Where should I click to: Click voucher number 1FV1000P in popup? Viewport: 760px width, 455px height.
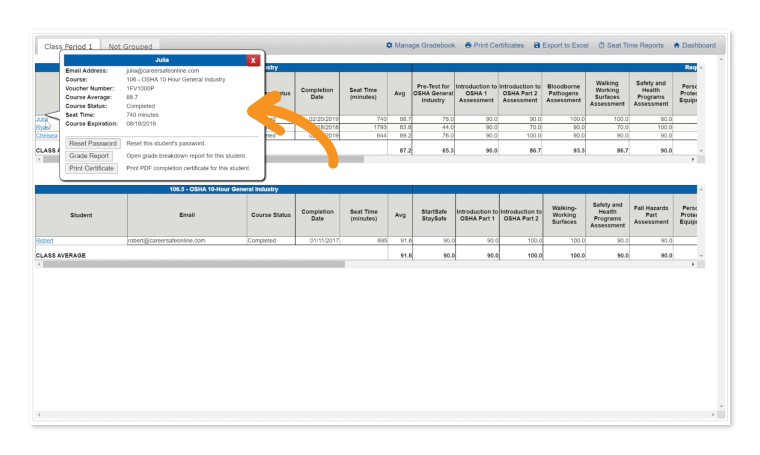(x=140, y=89)
